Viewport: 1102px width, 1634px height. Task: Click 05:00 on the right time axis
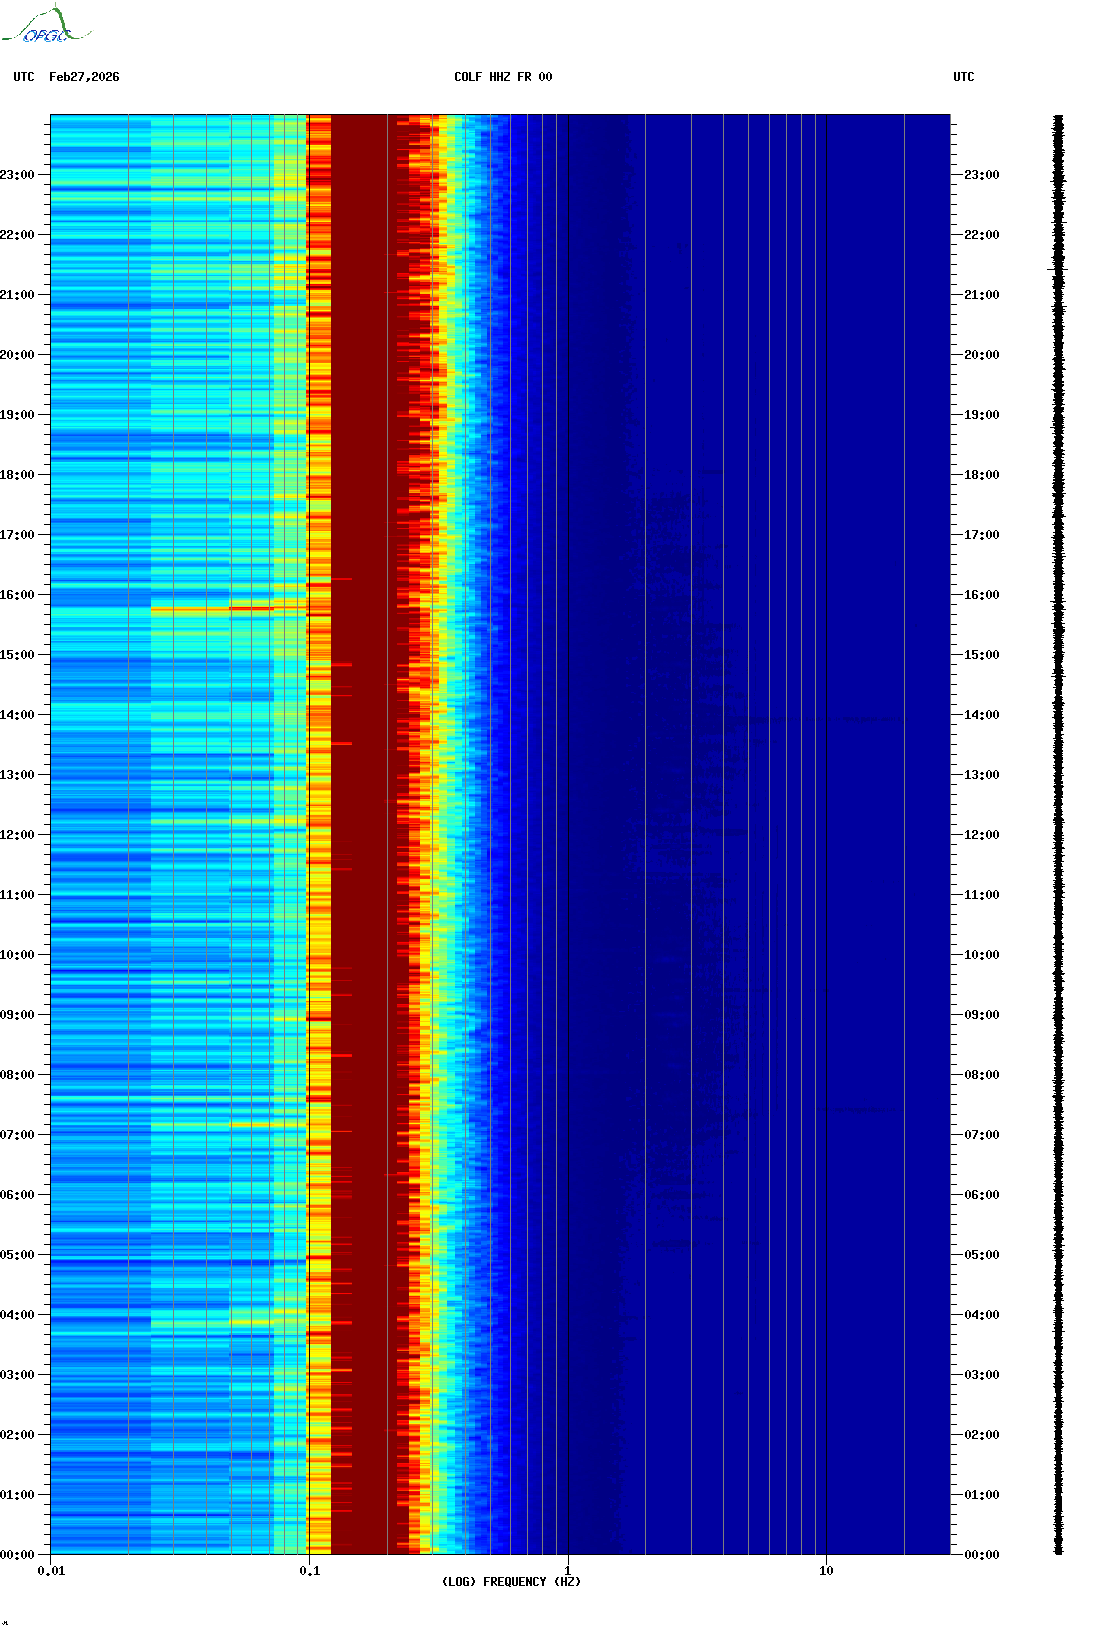982,1255
